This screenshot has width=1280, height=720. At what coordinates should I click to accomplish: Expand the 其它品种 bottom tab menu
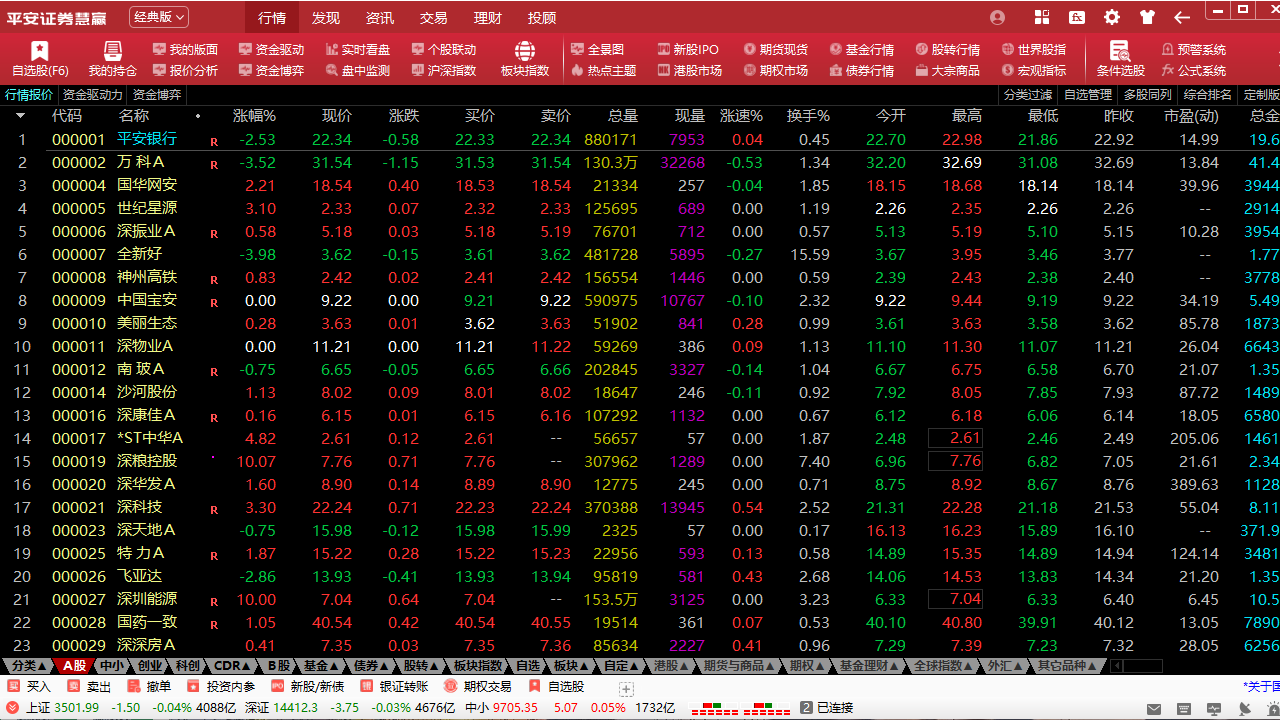pos(1068,666)
